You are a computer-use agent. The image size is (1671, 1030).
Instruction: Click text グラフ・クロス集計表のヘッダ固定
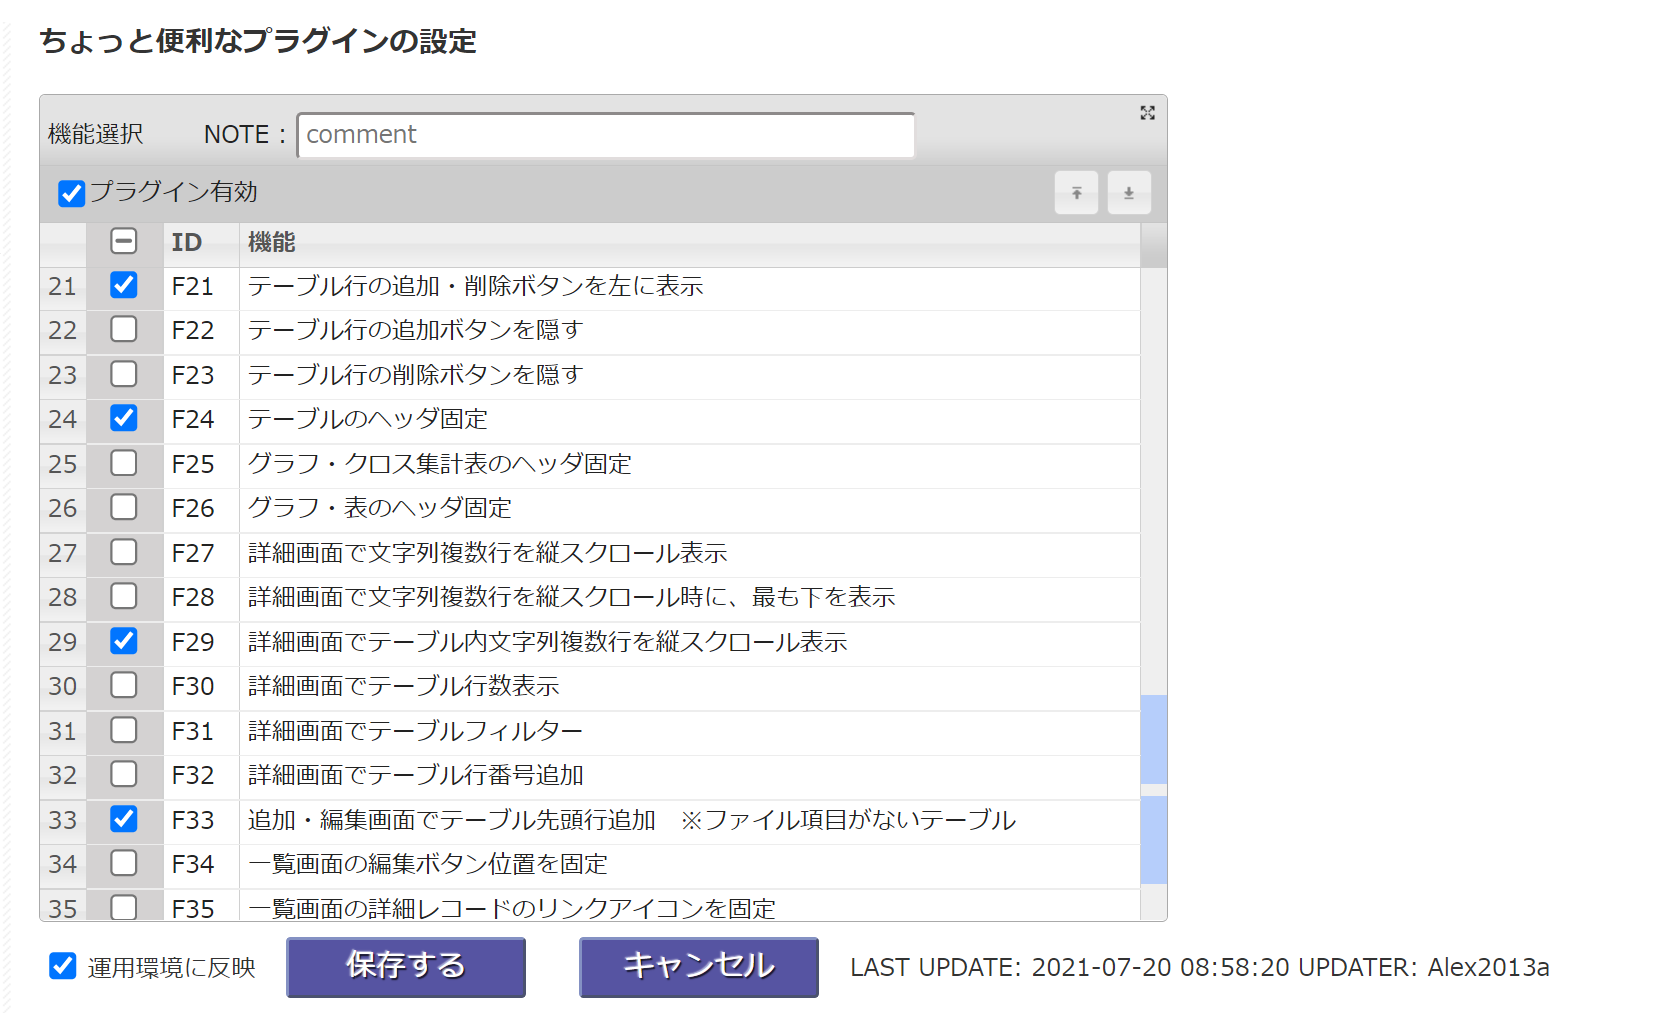tap(440, 464)
